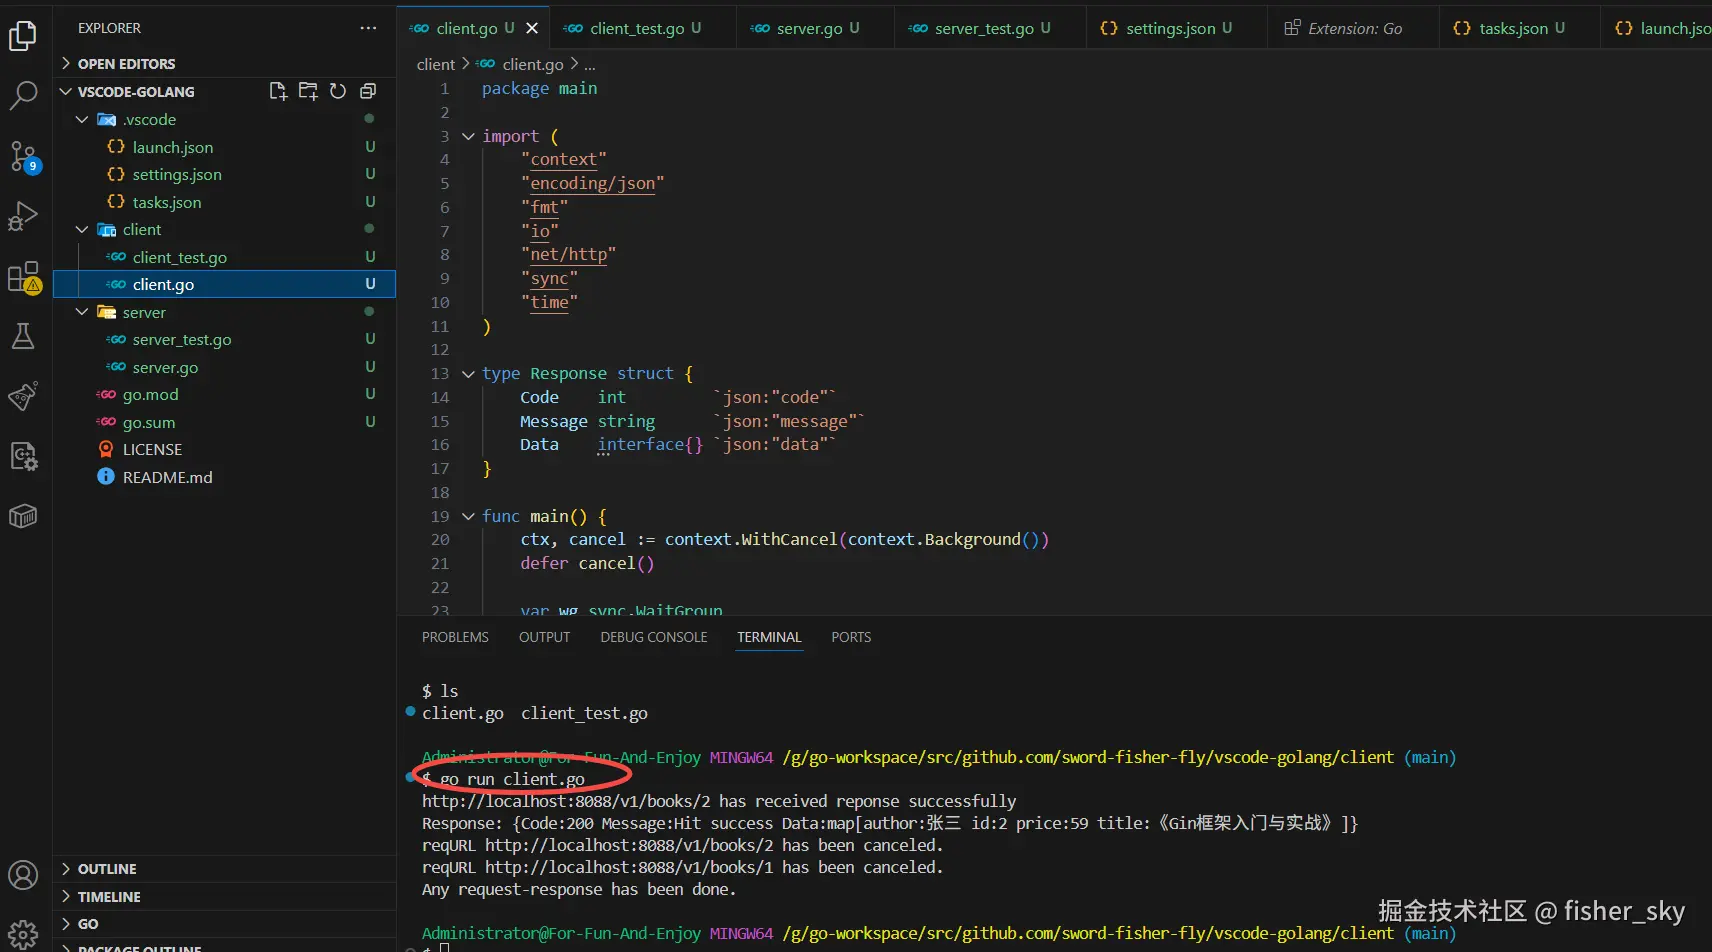This screenshot has height=952, width=1712.
Task: Click the "context" import path
Action: click(x=563, y=160)
